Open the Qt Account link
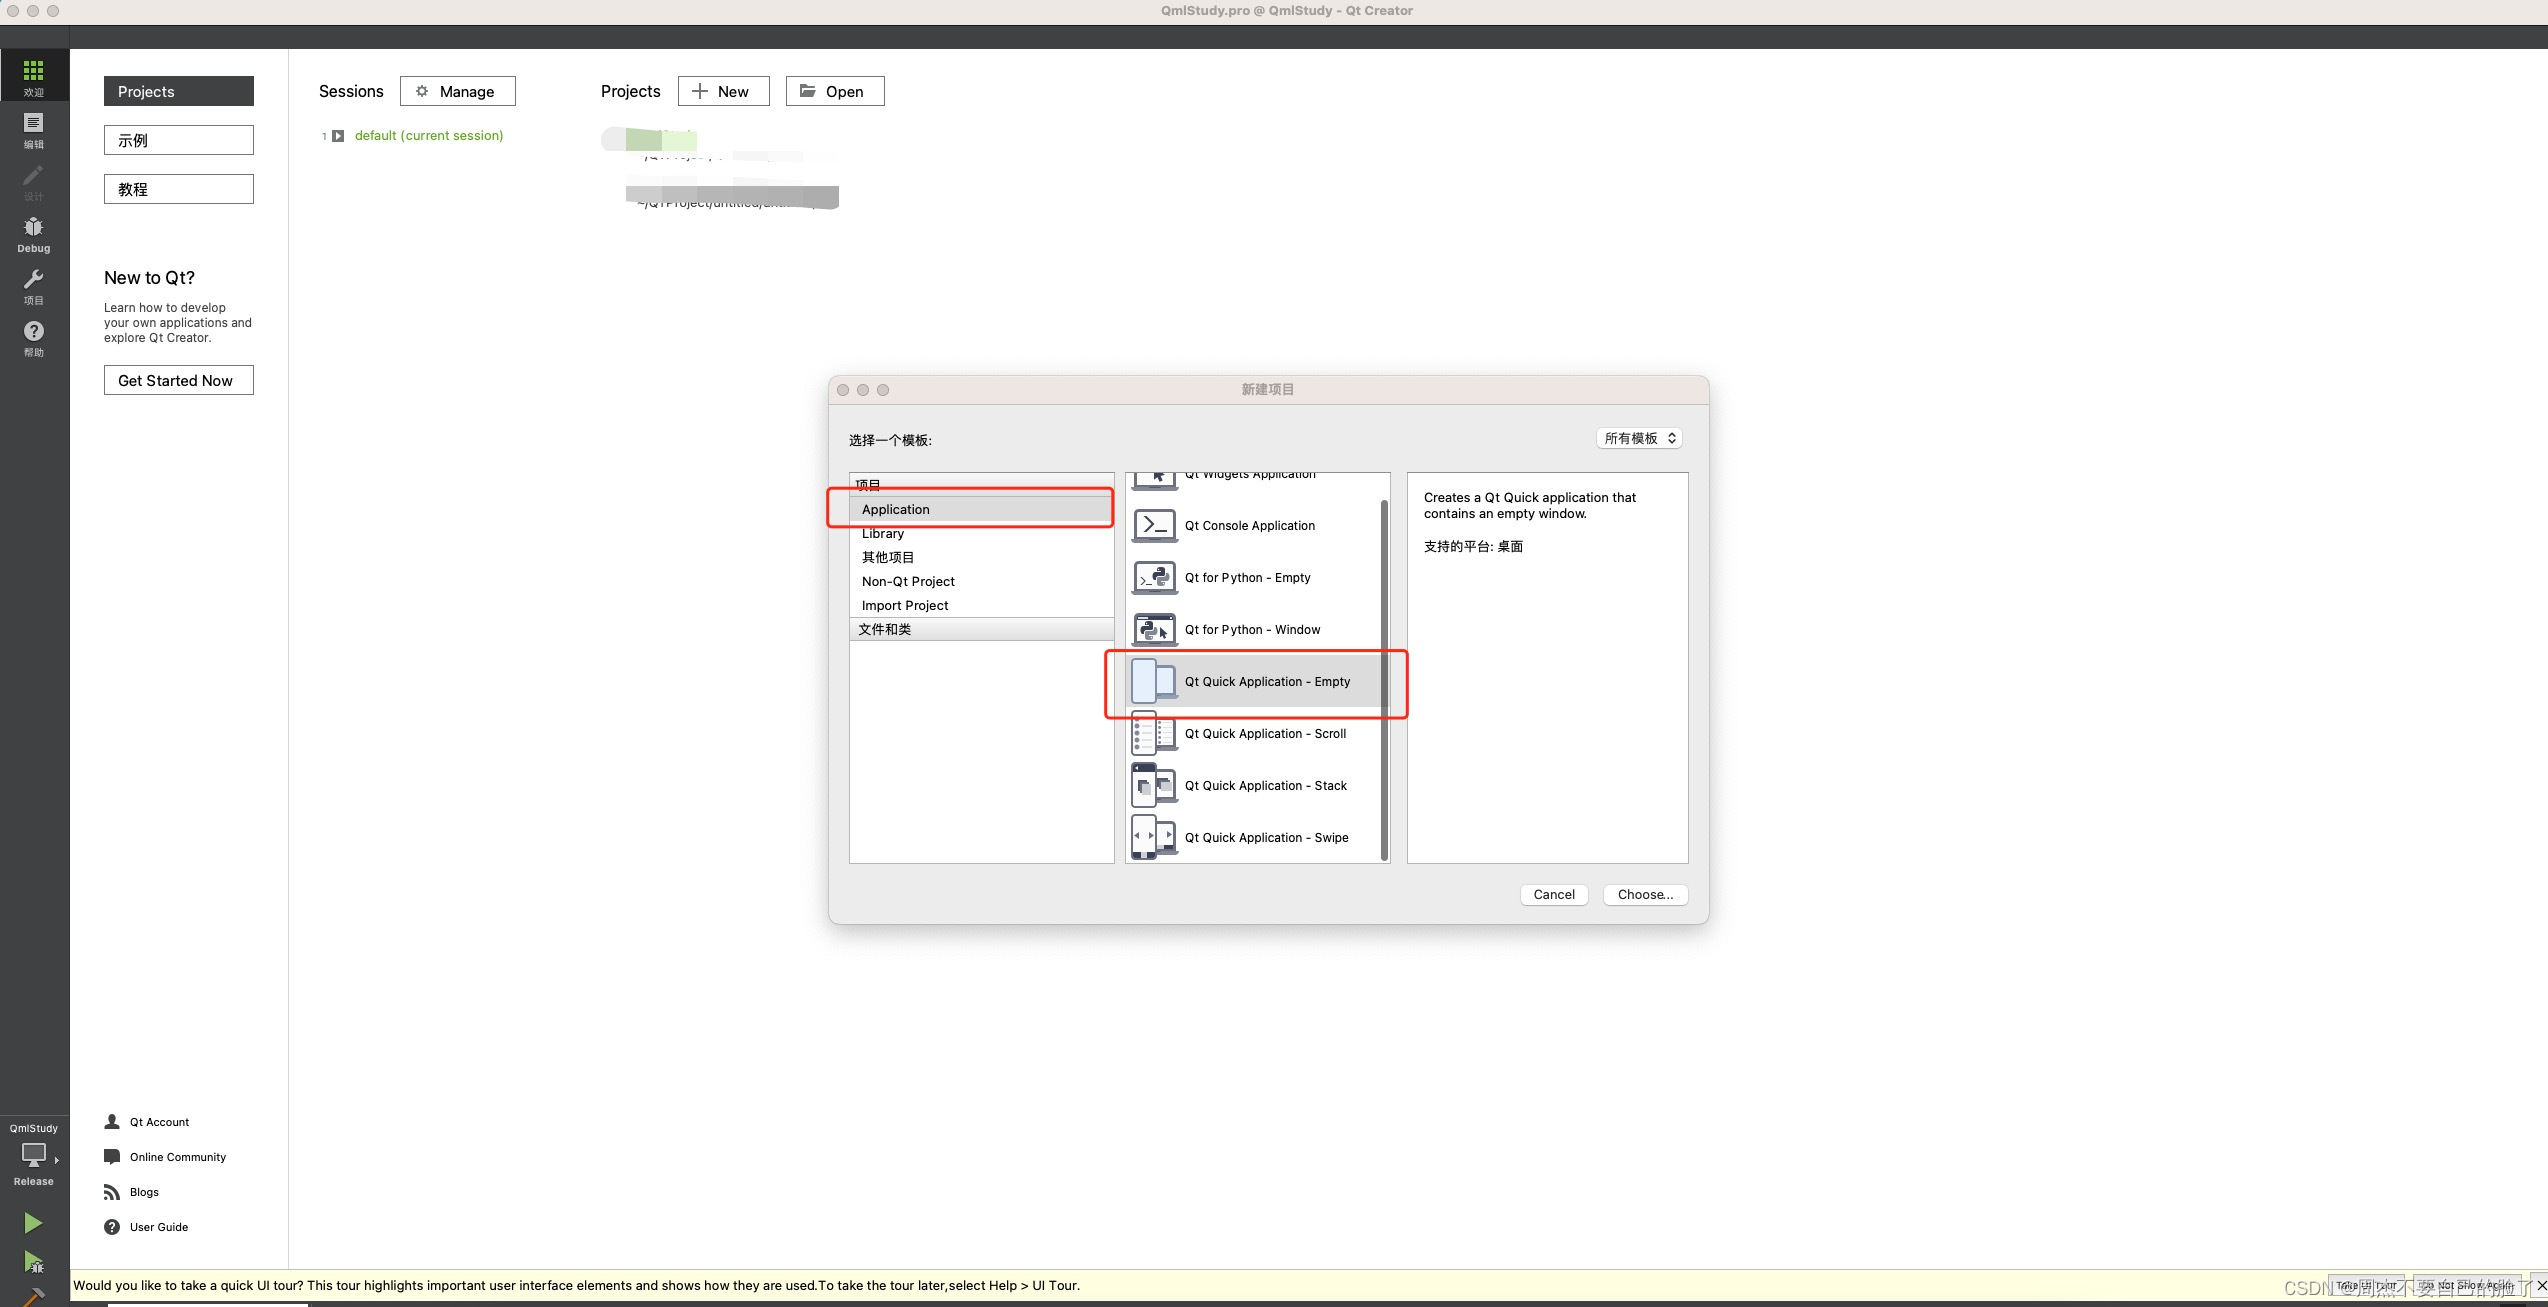The image size is (2548, 1307). point(159,1122)
